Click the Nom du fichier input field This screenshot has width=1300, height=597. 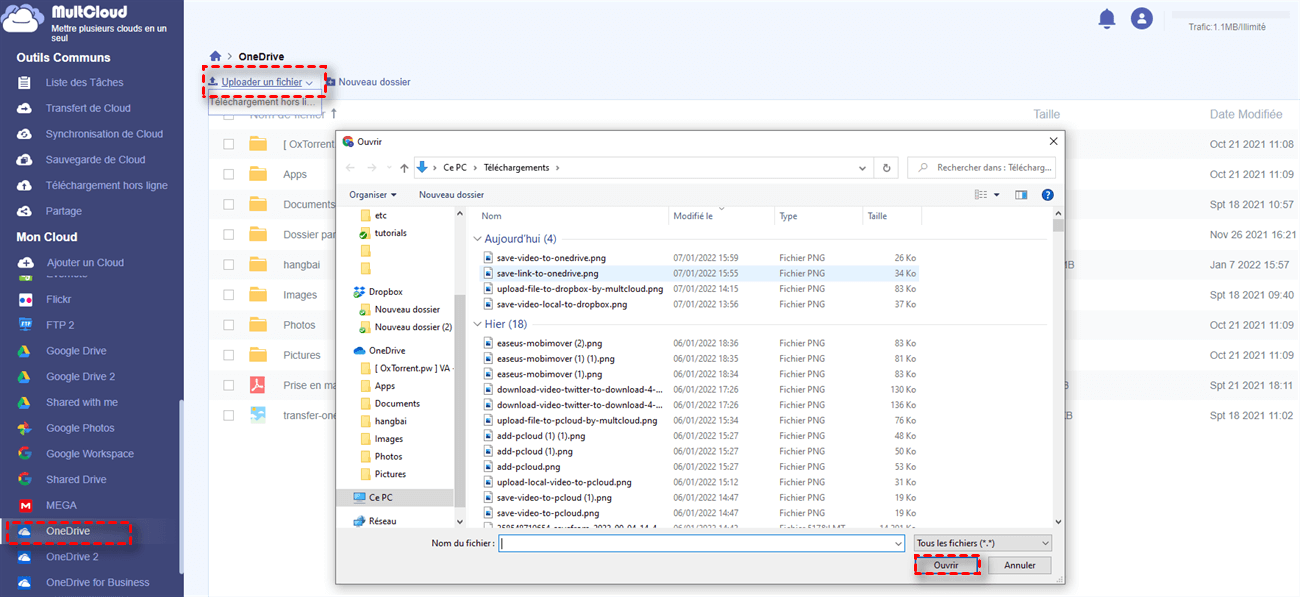point(700,543)
